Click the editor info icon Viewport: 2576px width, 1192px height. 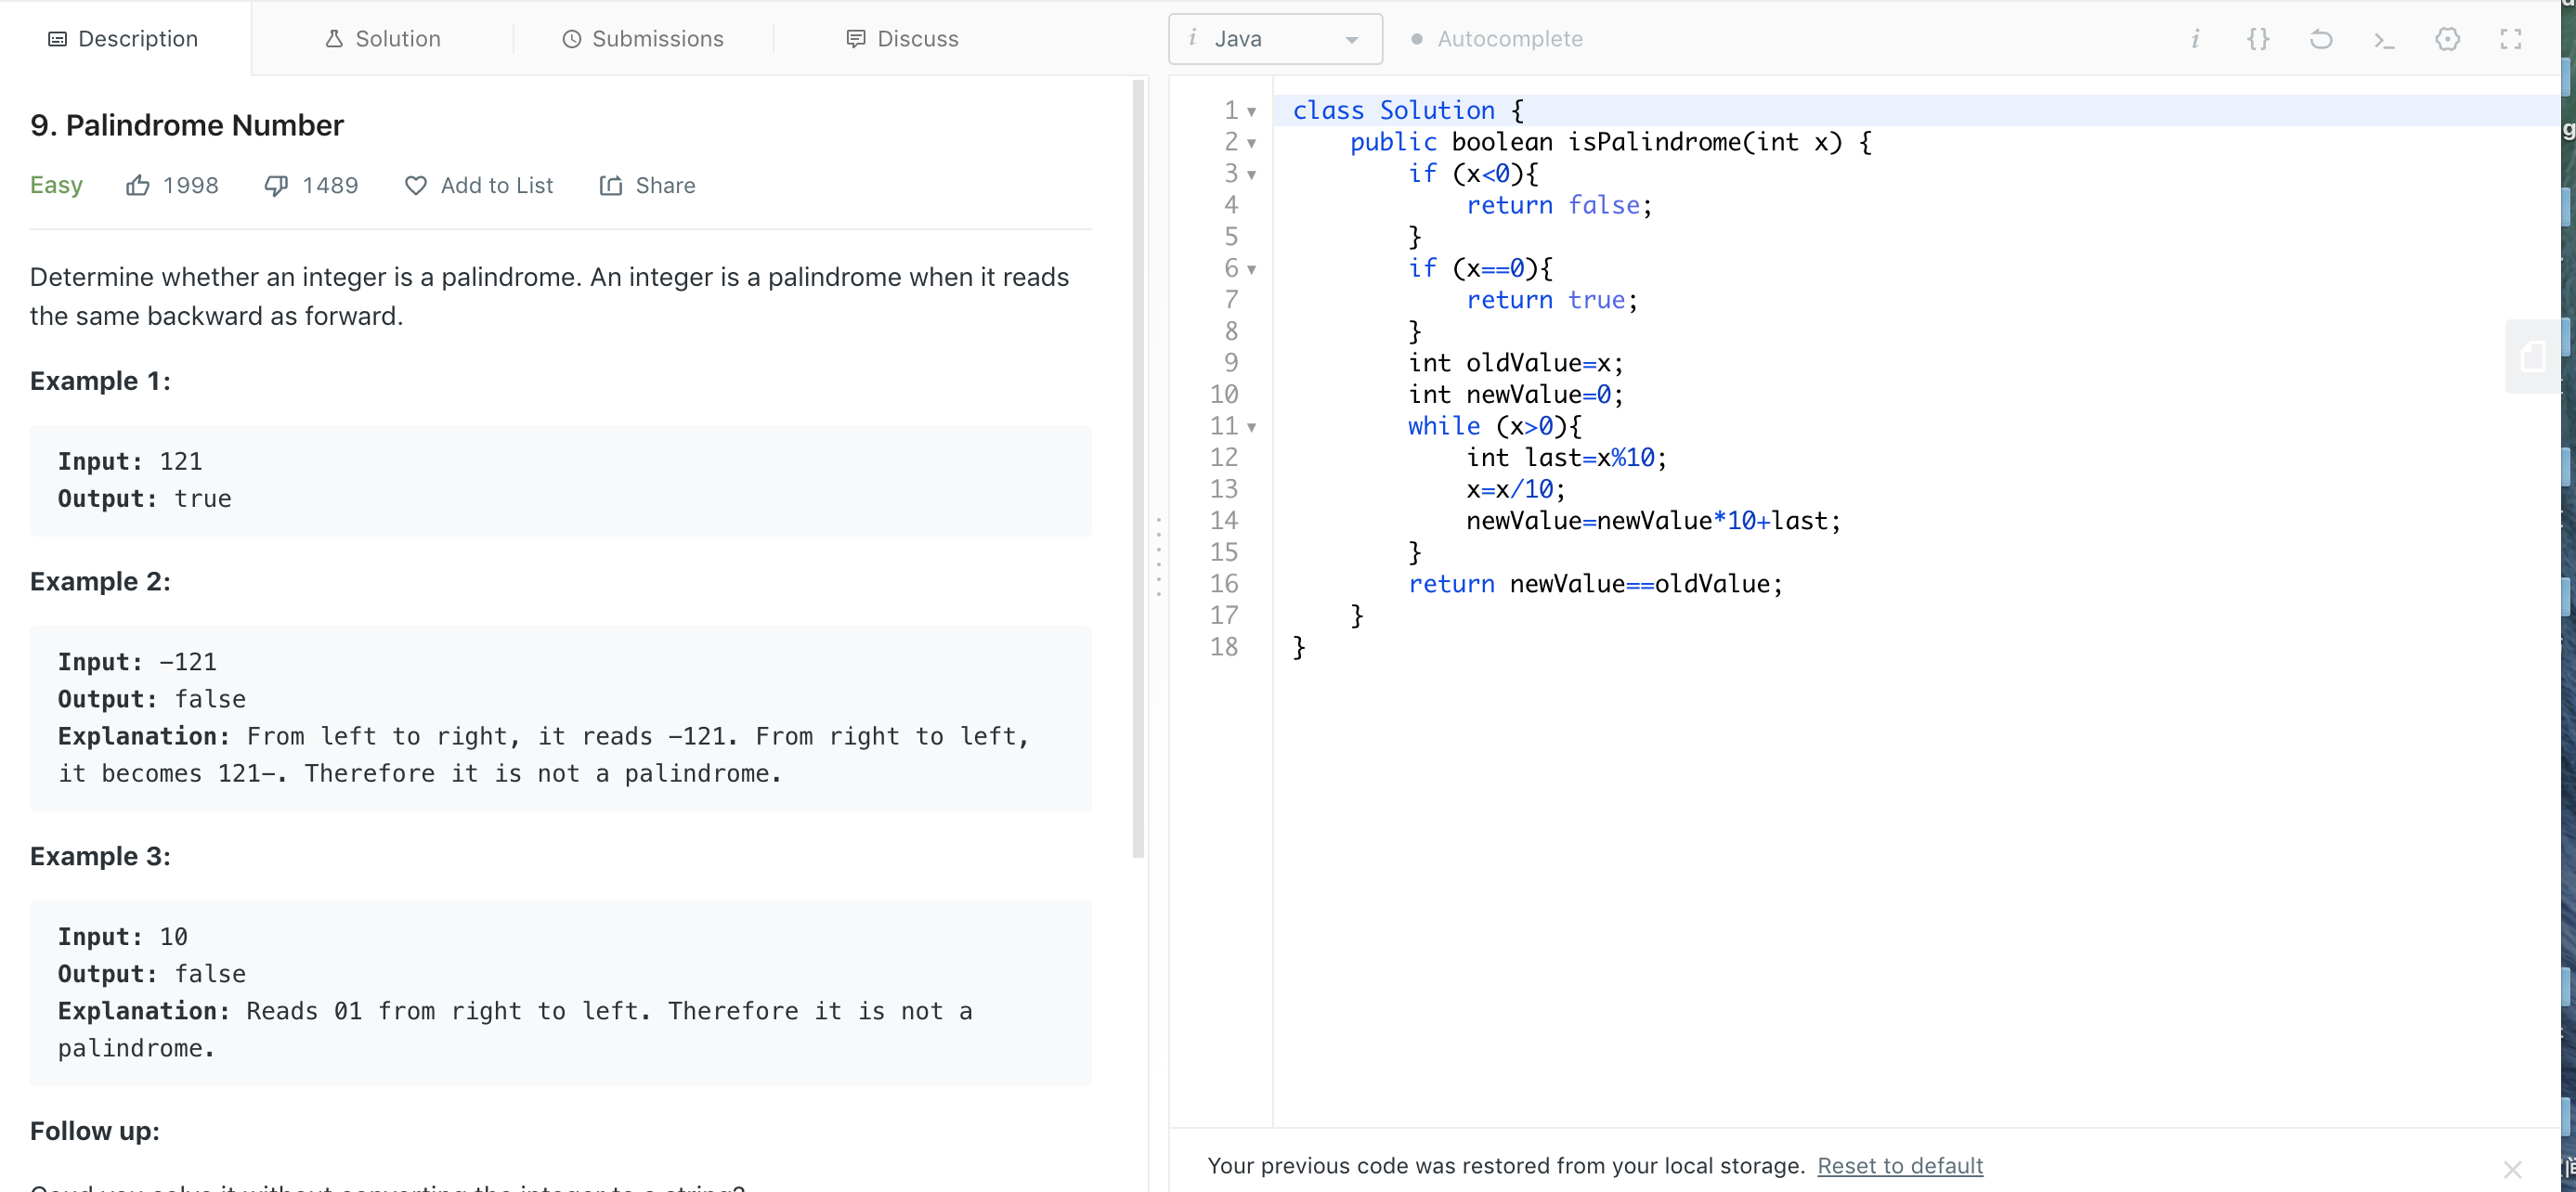[x=2194, y=39]
